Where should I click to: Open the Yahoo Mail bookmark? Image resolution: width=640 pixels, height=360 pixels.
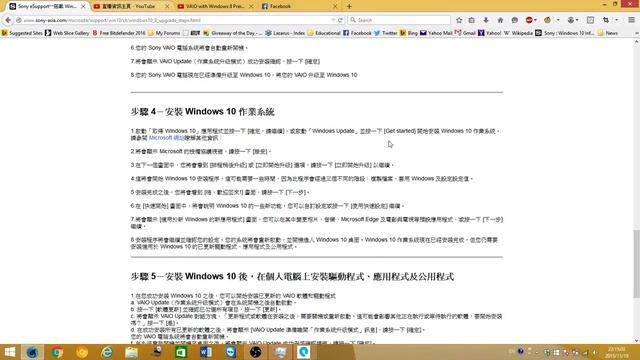436,33
